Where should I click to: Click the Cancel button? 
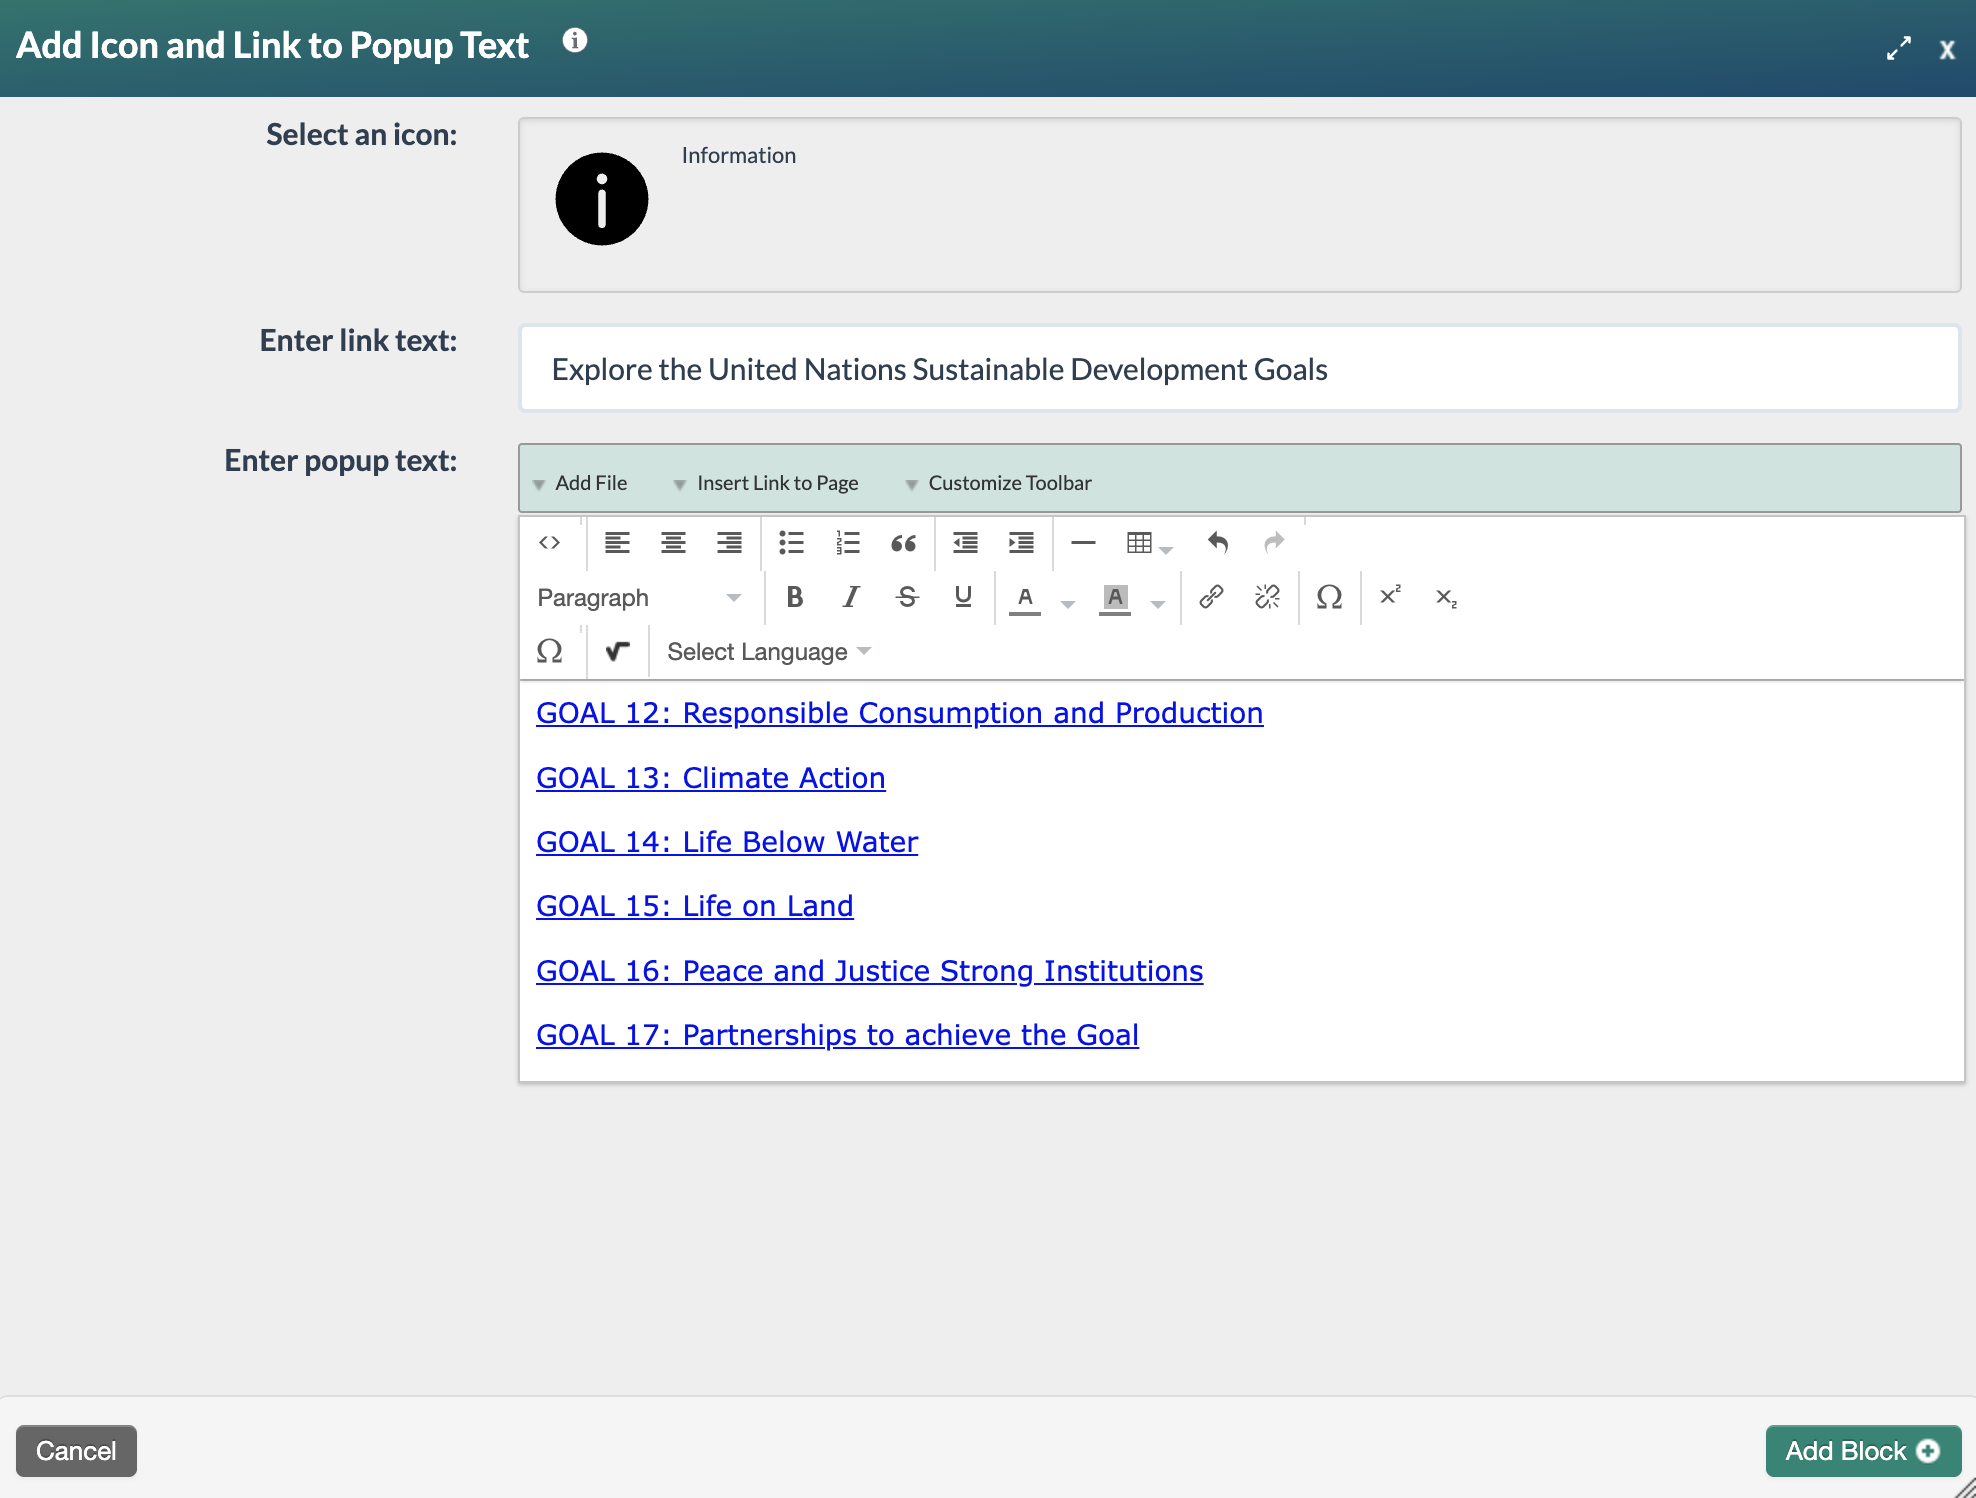pos(76,1451)
